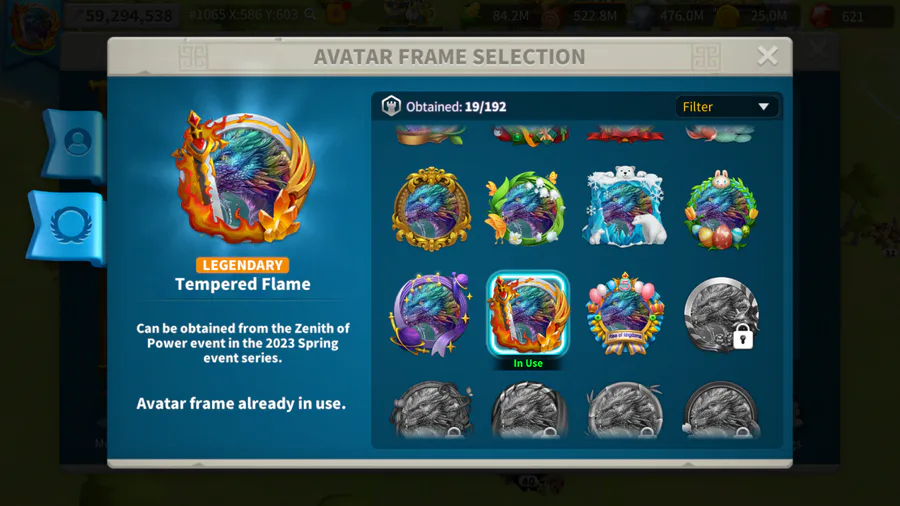
Task: Select the last locked frame in bottom row
Action: 721,410
